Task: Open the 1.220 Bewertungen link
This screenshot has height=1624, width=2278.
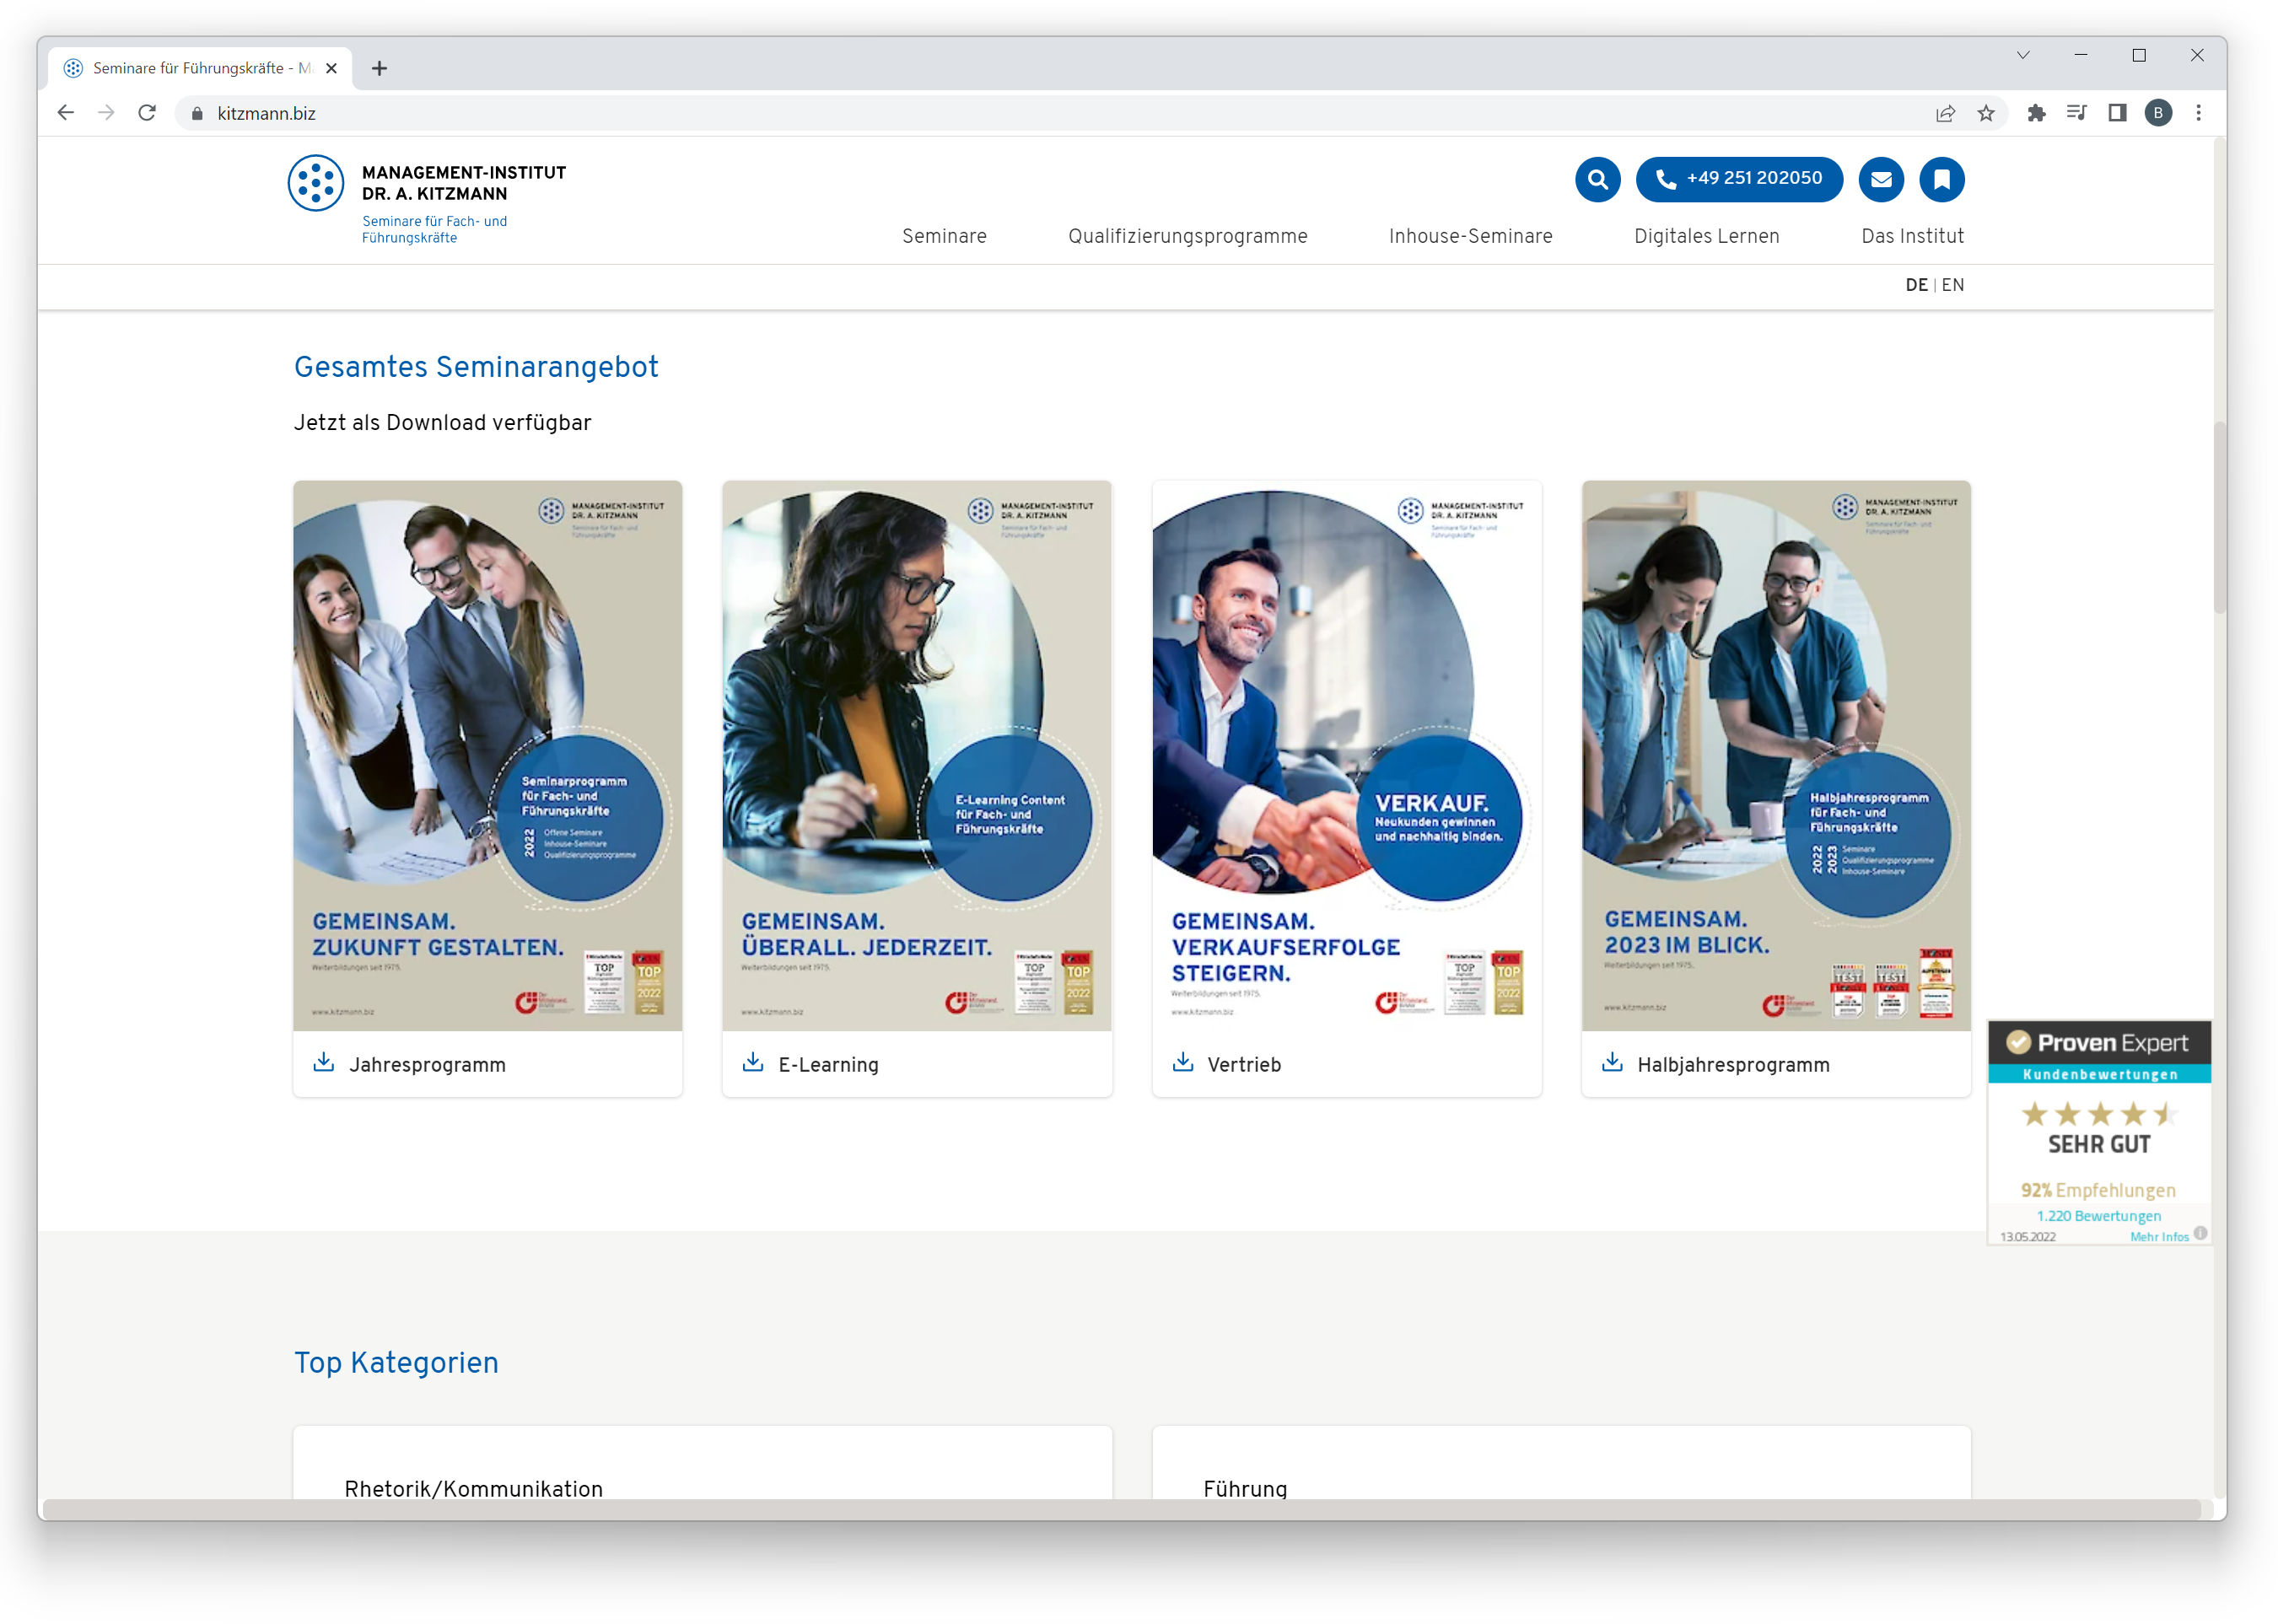Action: (2098, 1216)
